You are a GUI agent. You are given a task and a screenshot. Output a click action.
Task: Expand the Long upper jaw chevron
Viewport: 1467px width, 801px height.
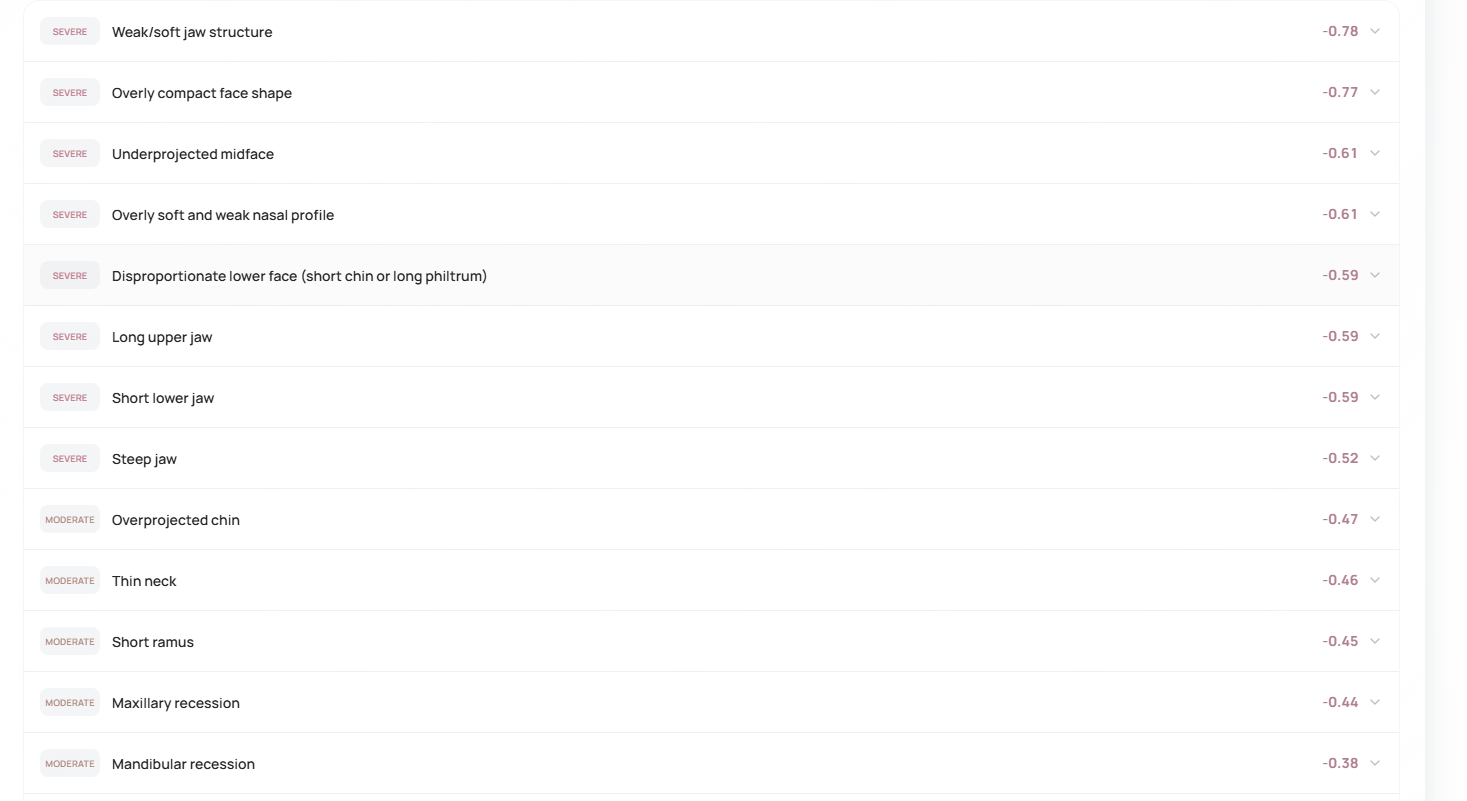tap(1375, 336)
